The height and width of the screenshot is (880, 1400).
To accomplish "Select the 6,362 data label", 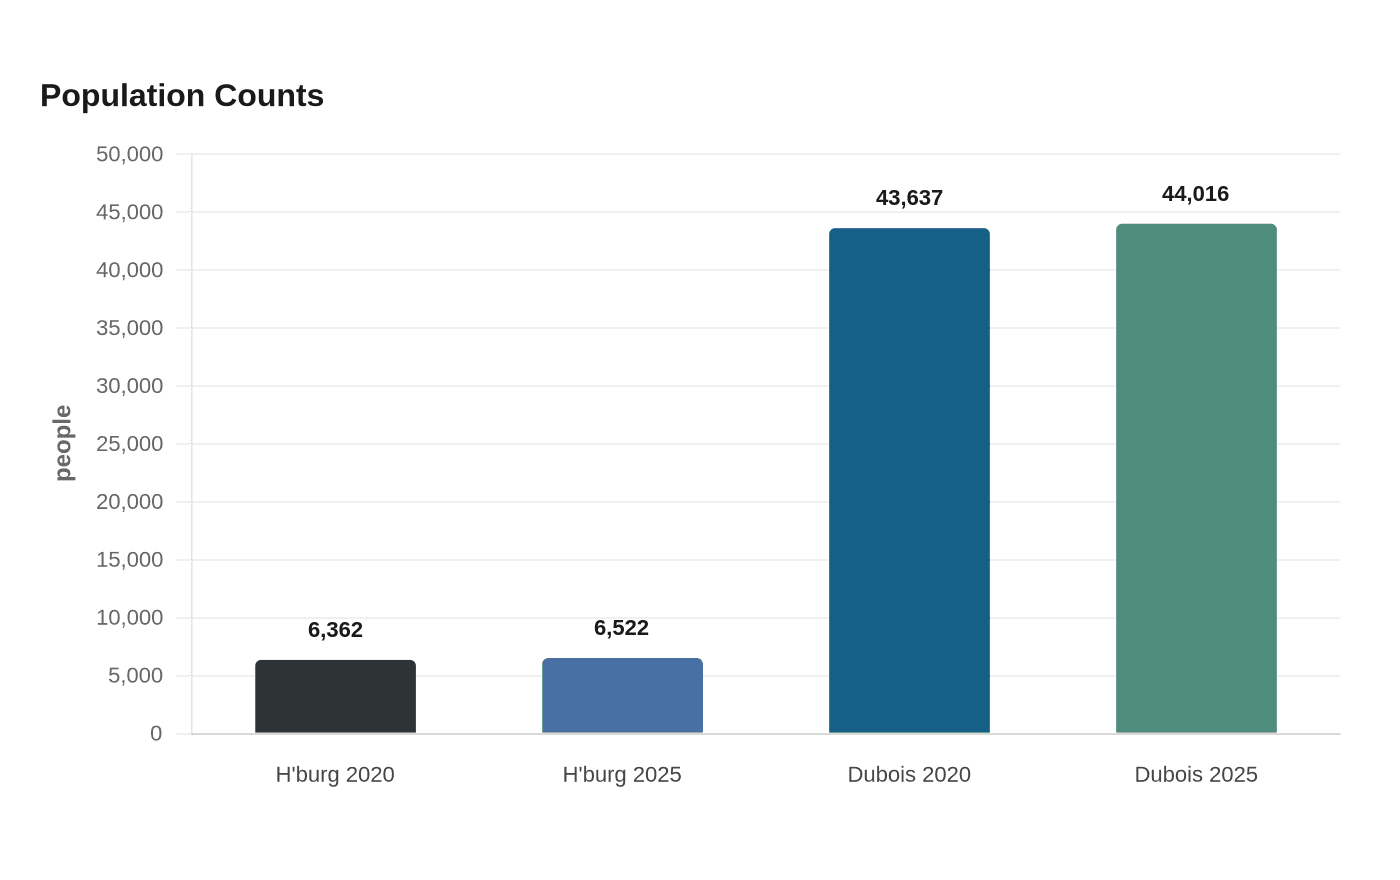I will coord(335,630).
